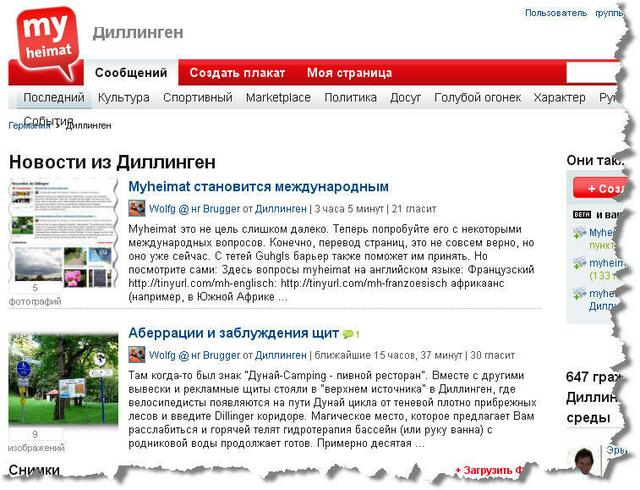
Task: Open the Marketplace category
Action: coord(278,98)
